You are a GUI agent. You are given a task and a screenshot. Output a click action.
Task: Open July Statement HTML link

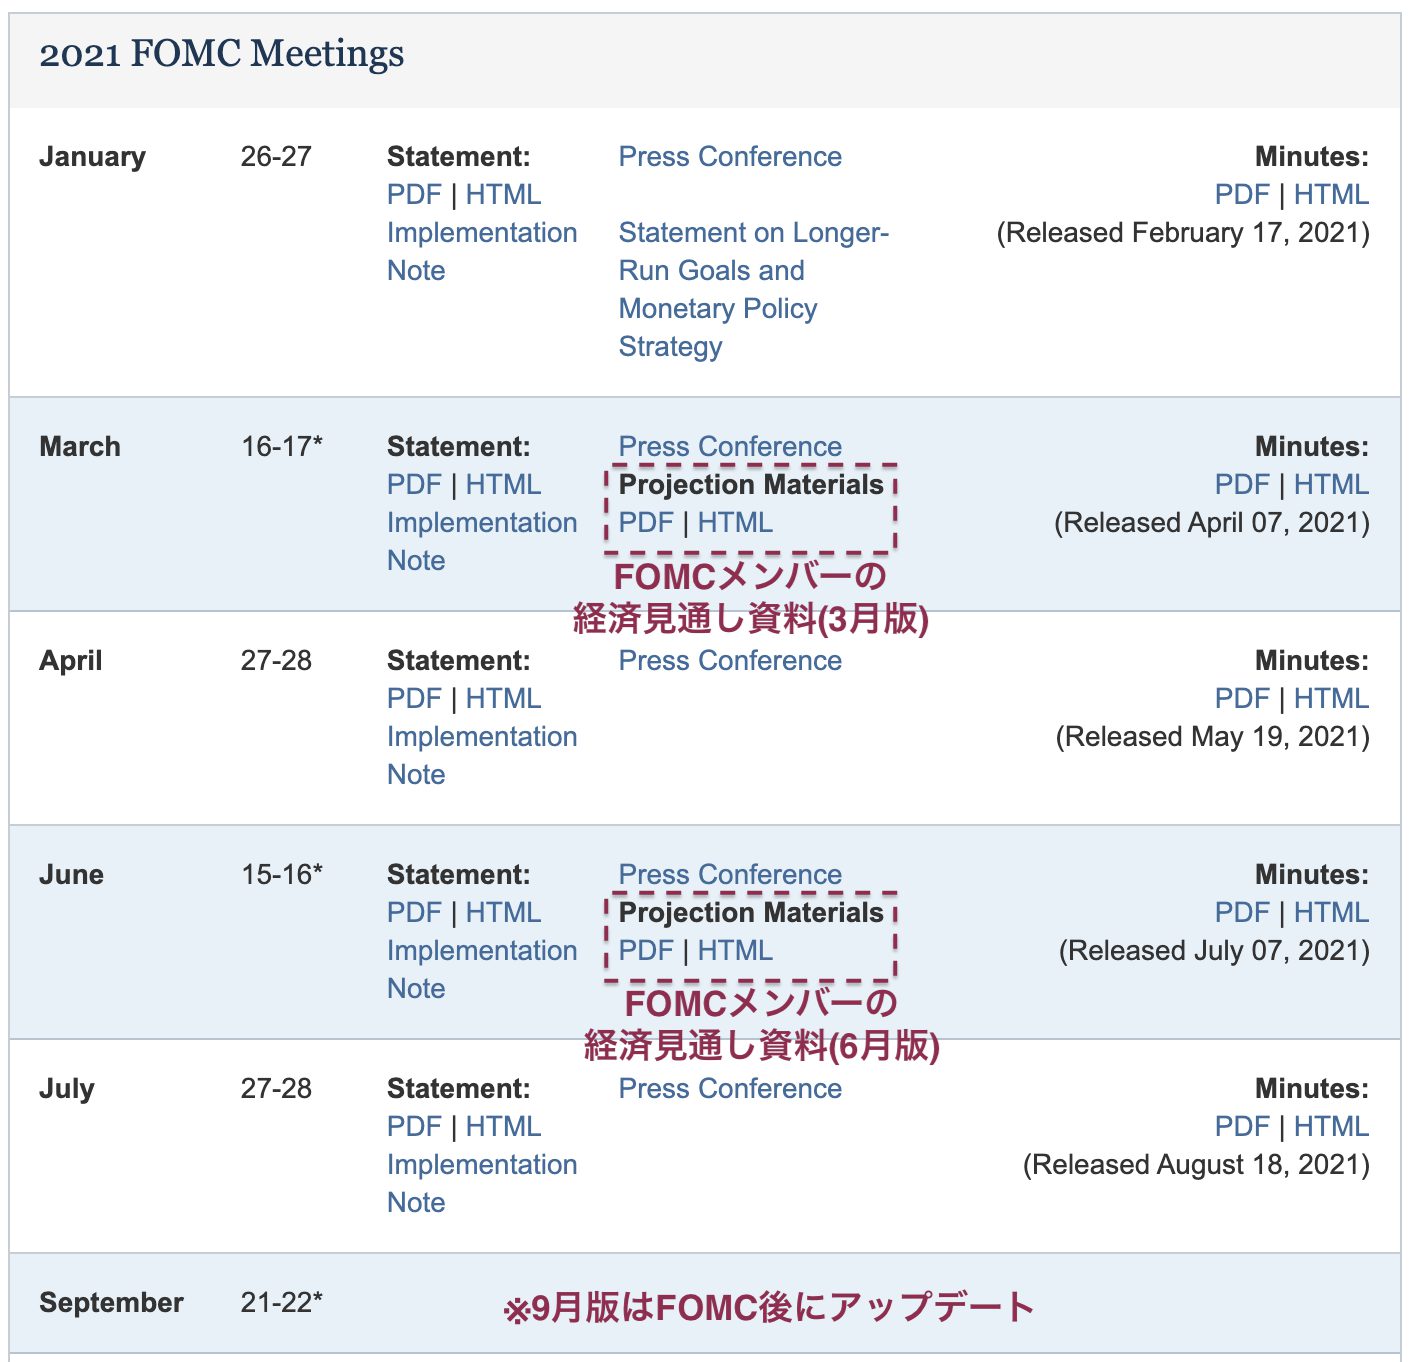coord(503,1127)
